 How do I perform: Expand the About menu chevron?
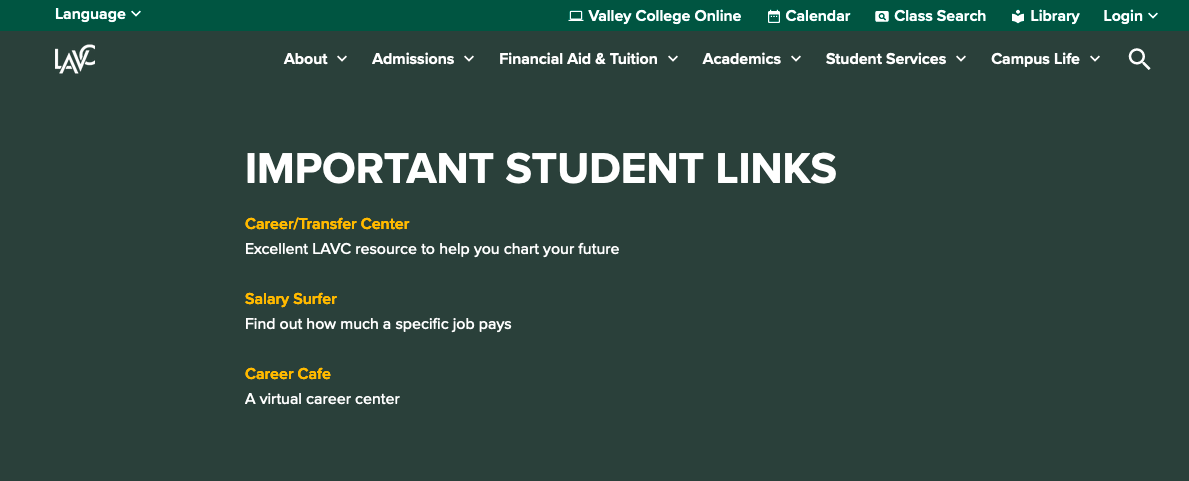tap(342, 59)
